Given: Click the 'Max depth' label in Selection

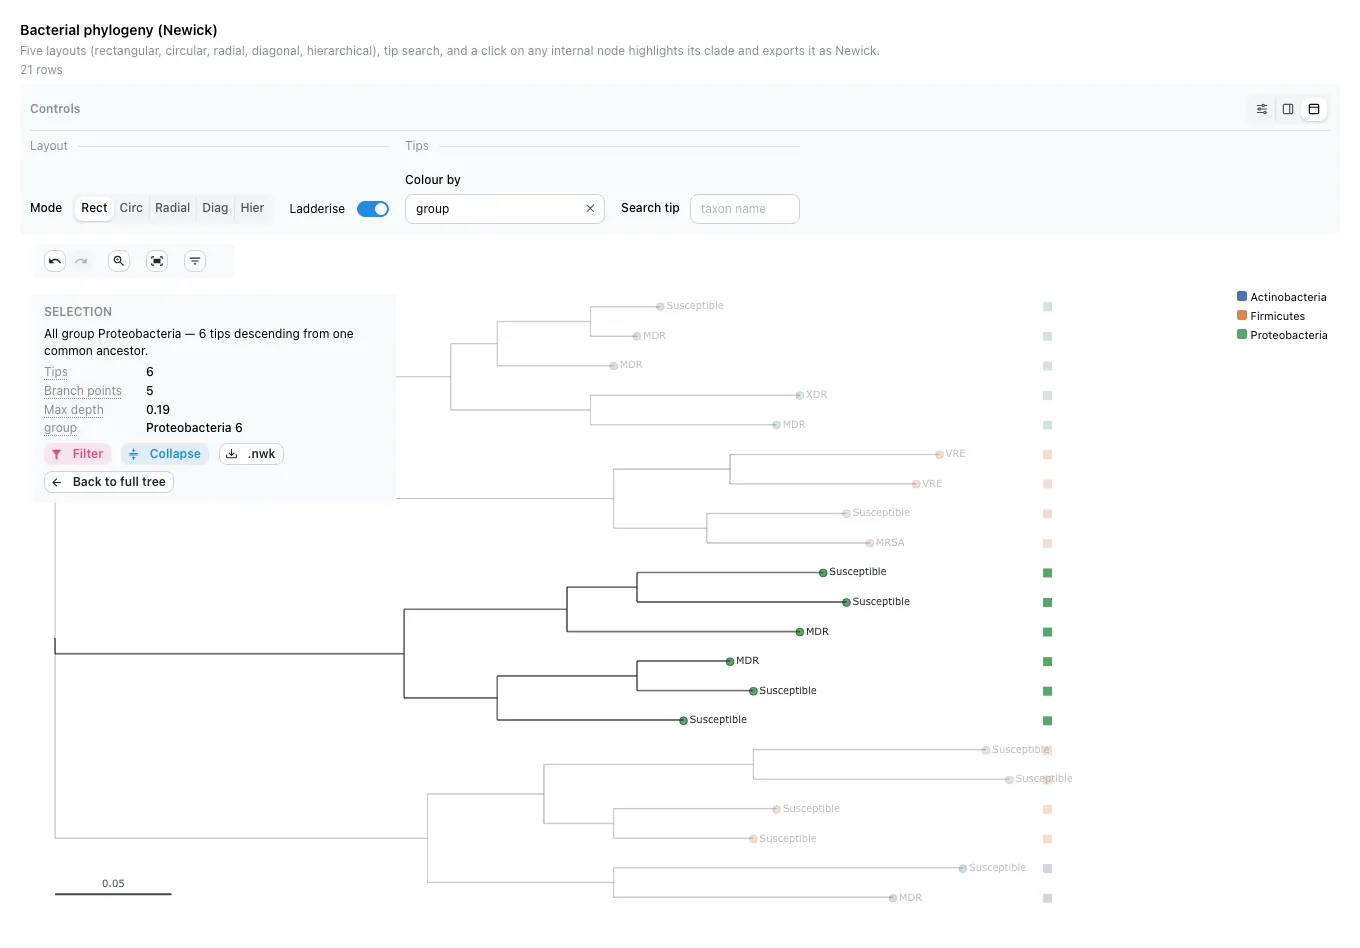Looking at the screenshot, I should point(74,410).
